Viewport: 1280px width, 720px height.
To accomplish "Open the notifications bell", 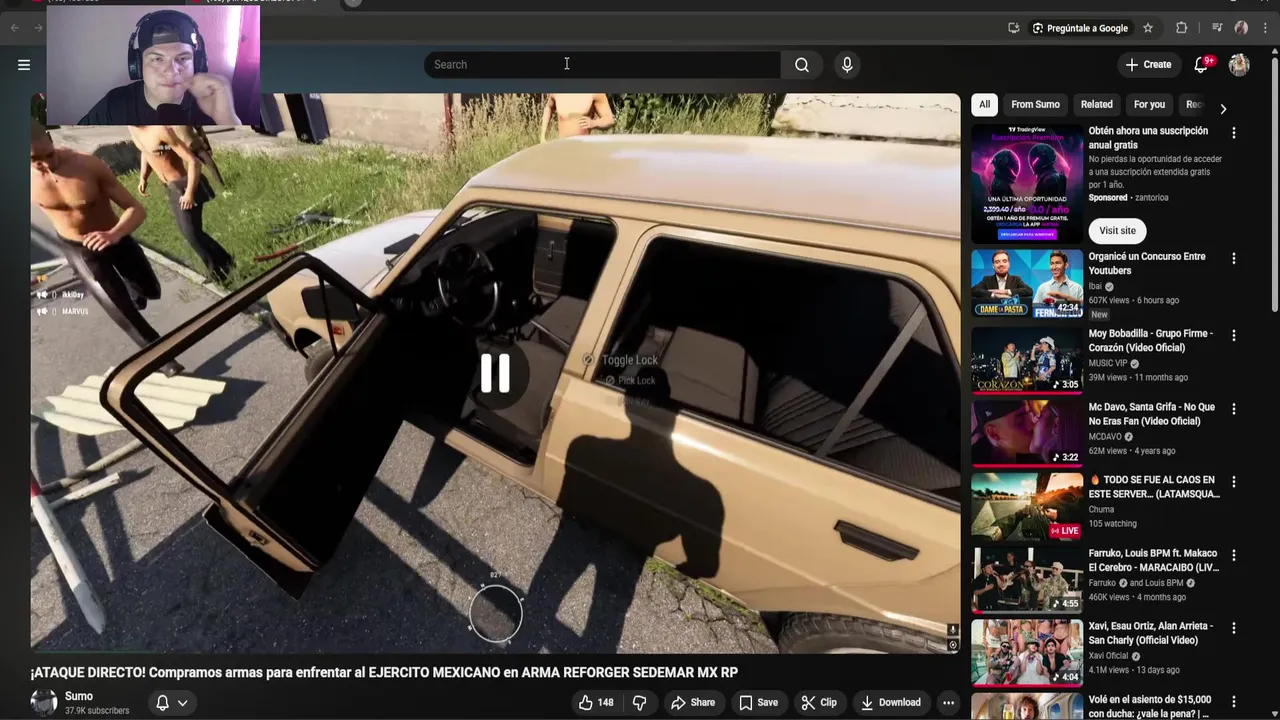I will [x=1202, y=65].
